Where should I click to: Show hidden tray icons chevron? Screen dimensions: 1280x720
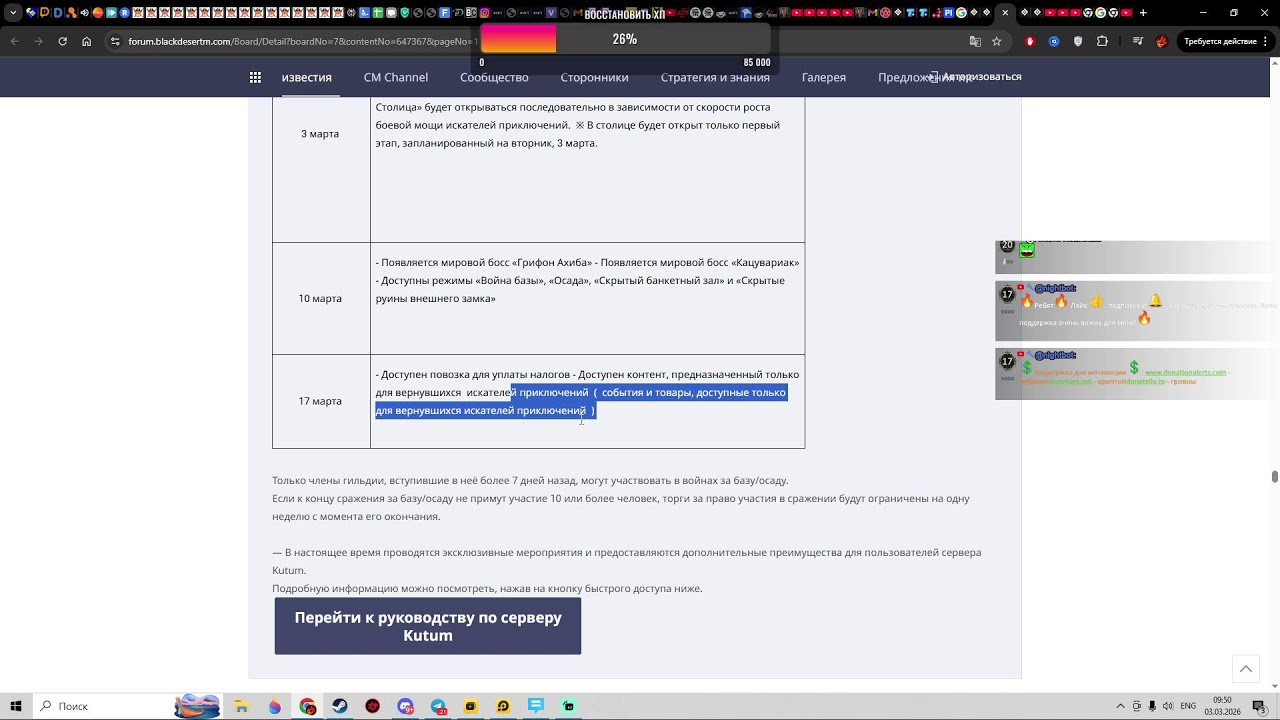(x=1120, y=706)
